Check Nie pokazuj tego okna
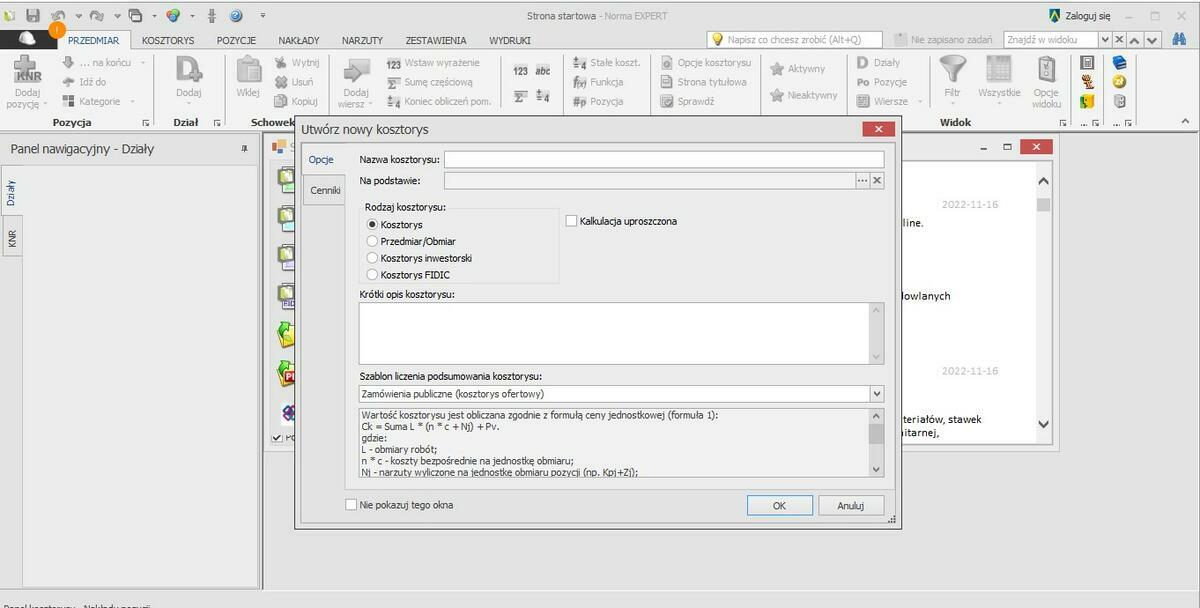The height and width of the screenshot is (608, 1200). point(351,505)
